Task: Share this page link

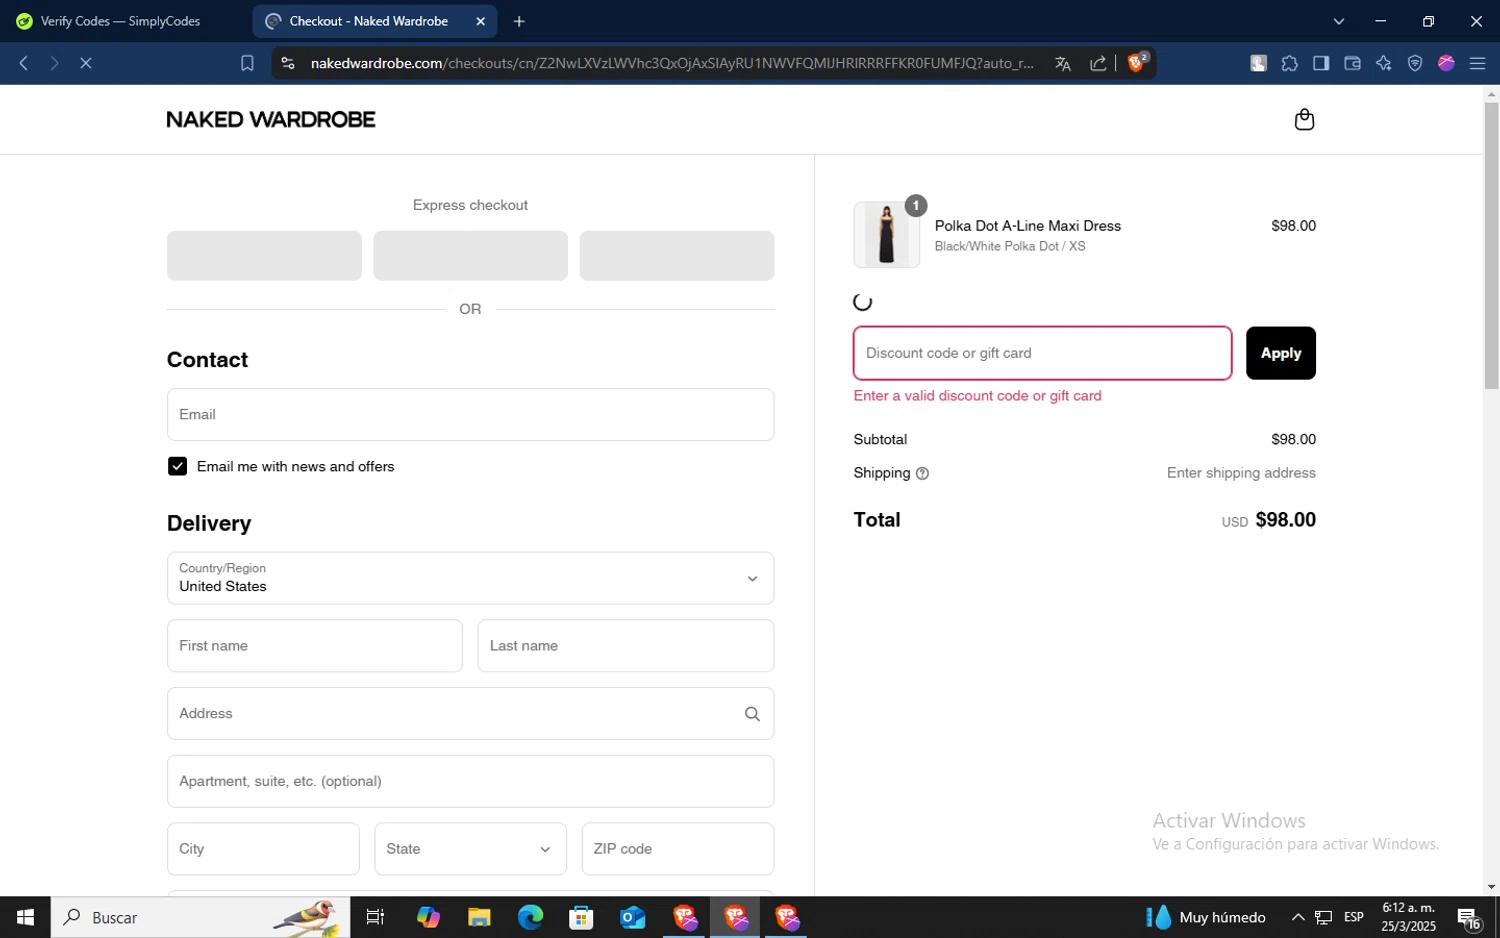Action: tap(1098, 63)
